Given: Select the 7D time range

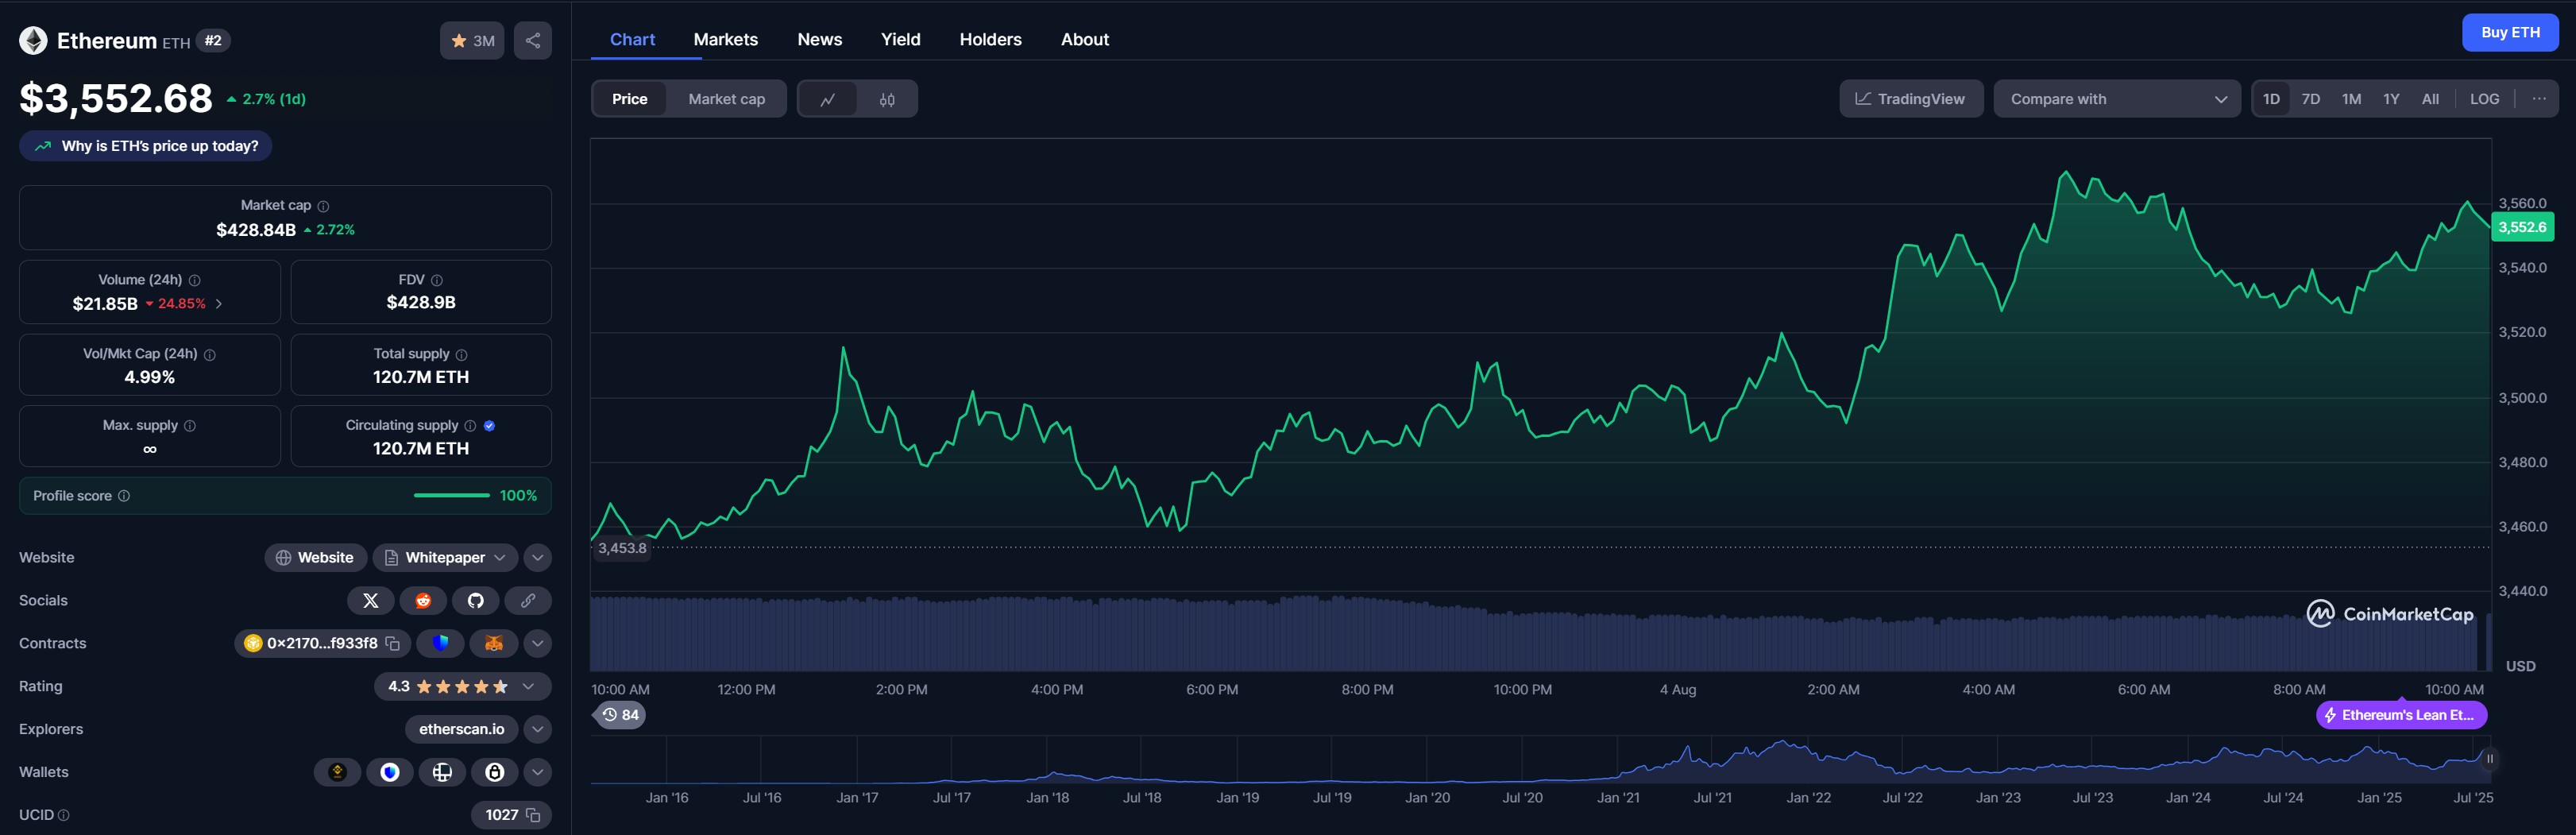Looking at the screenshot, I should tap(2310, 99).
